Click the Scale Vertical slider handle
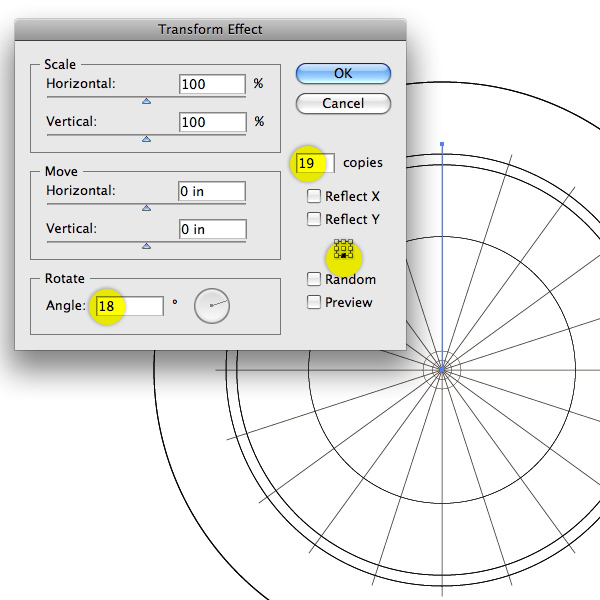This screenshot has height=600, width=600. pos(146,139)
